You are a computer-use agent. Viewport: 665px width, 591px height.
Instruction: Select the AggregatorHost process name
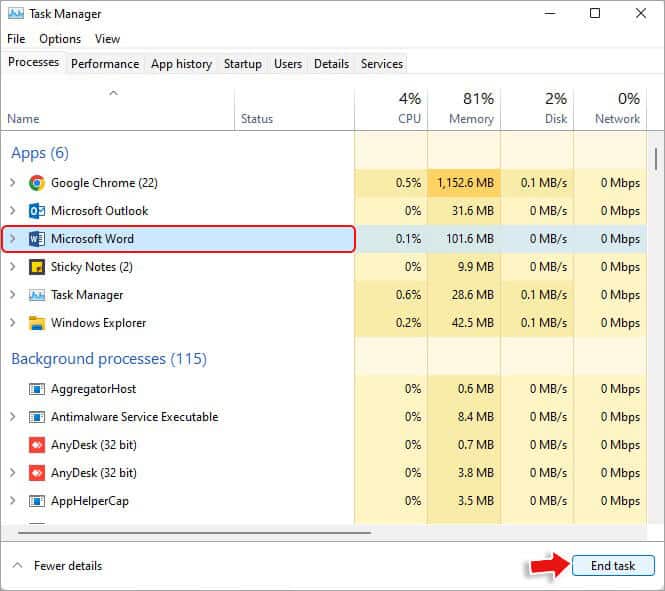[93, 389]
